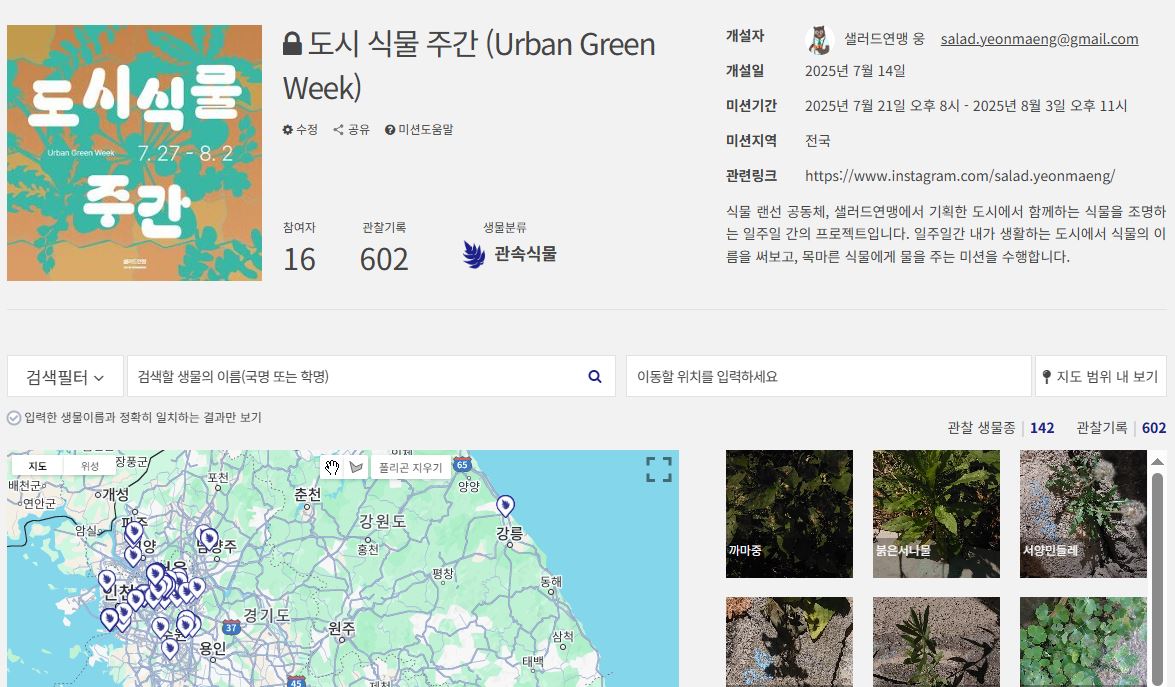The image size is (1175, 687).
Task: Click the 관찰 생물종 count 142
Action: [x=1042, y=428]
